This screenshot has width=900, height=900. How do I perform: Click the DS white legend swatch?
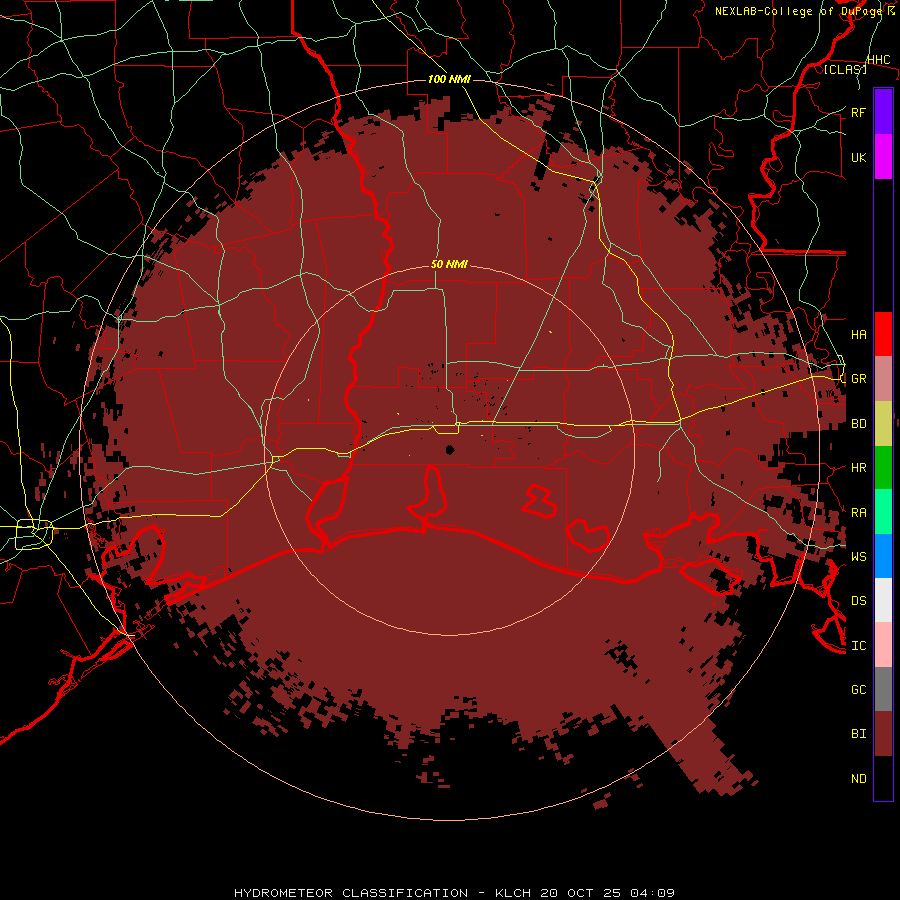(883, 600)
